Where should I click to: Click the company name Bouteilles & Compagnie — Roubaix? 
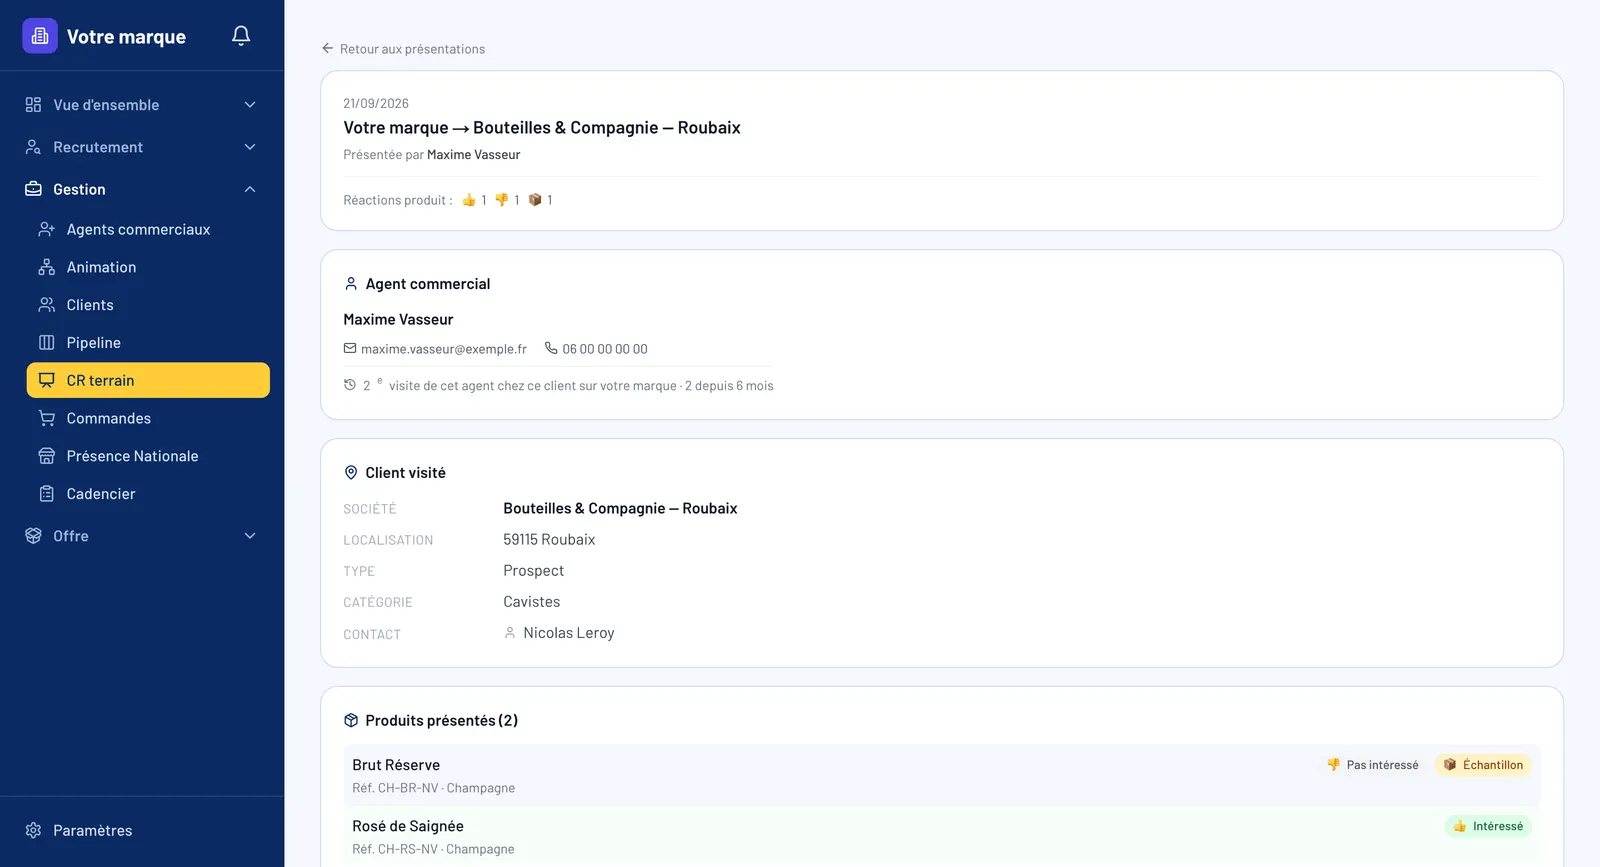[620, 508]
